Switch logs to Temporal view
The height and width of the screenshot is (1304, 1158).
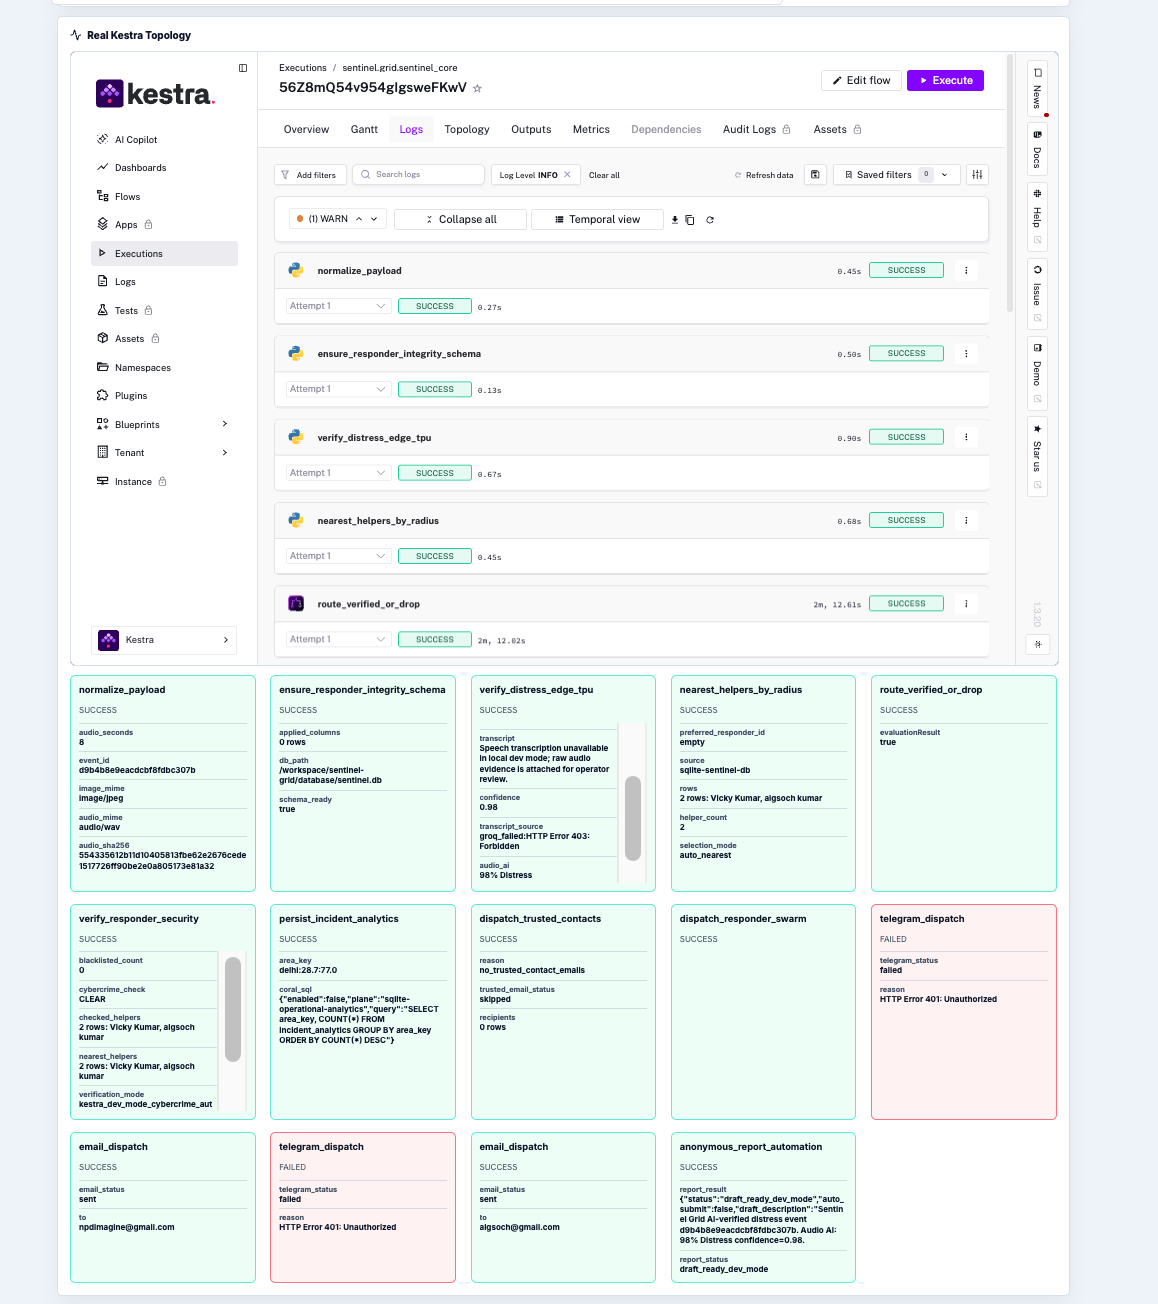point(598,220)
